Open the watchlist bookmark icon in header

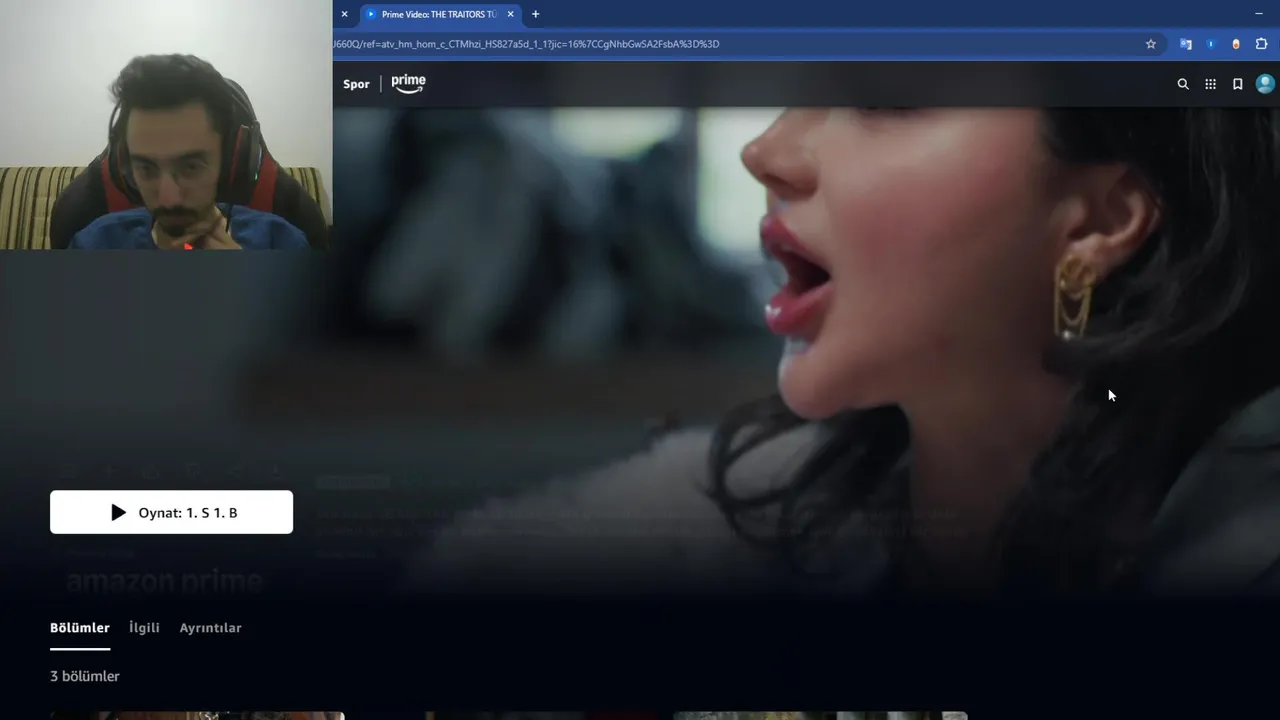[1237, 84]
